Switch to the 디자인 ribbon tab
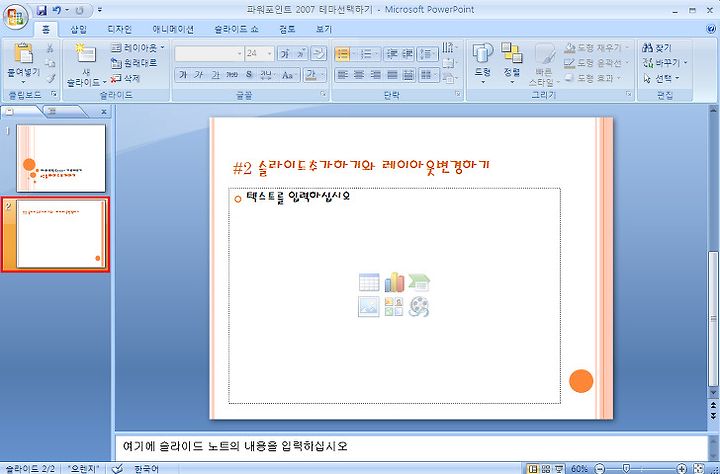Screen dimensions: 720x474 [119, 29]
